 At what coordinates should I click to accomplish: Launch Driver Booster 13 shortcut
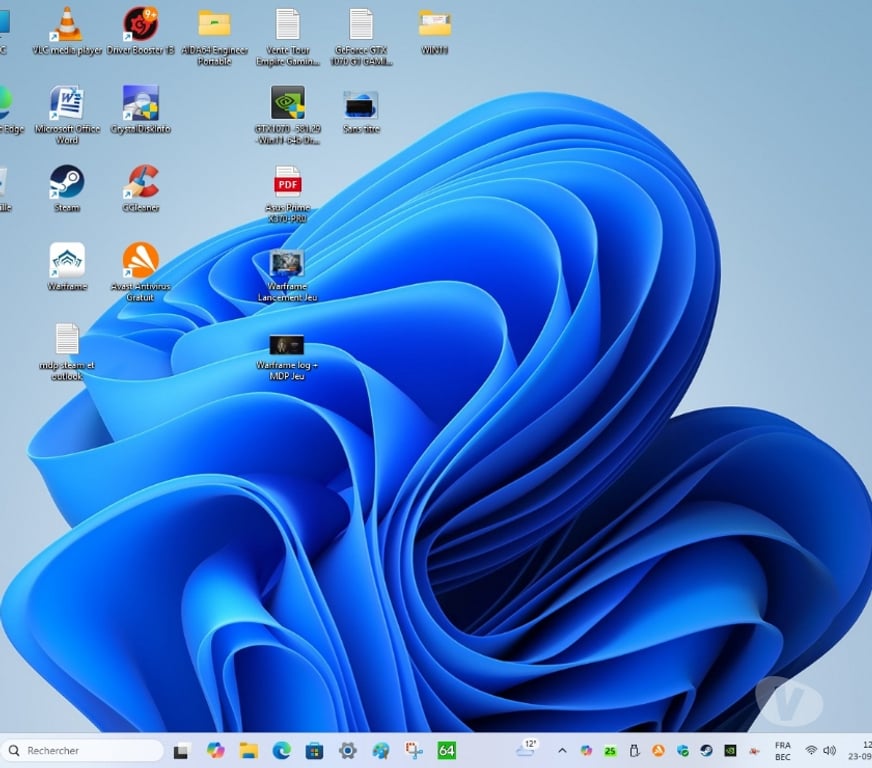[140, 24]
